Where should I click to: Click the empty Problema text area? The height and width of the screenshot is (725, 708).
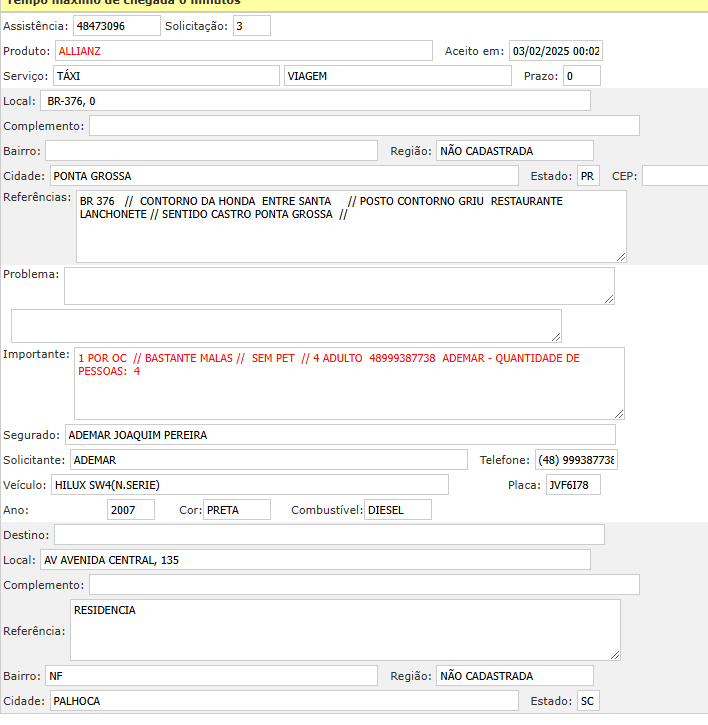[x=338, y=285]
